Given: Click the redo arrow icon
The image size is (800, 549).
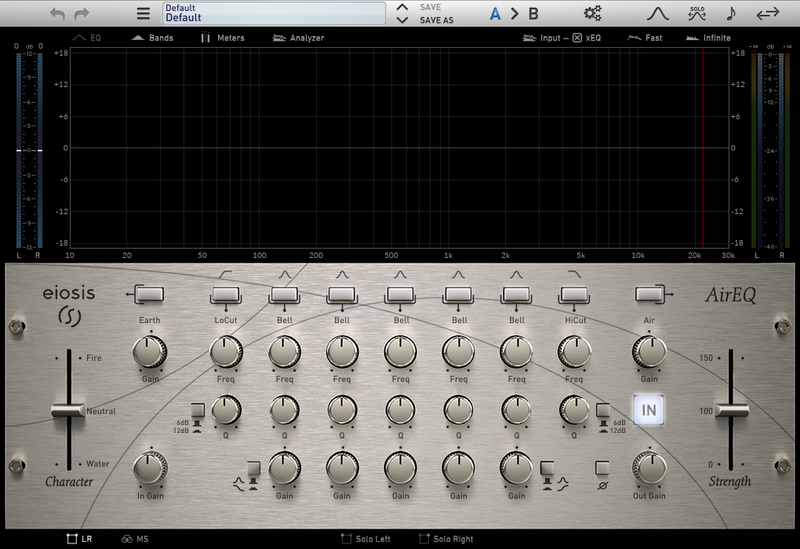Looking at the screenshot, I should pyautogui.click(x=82, y=14).
